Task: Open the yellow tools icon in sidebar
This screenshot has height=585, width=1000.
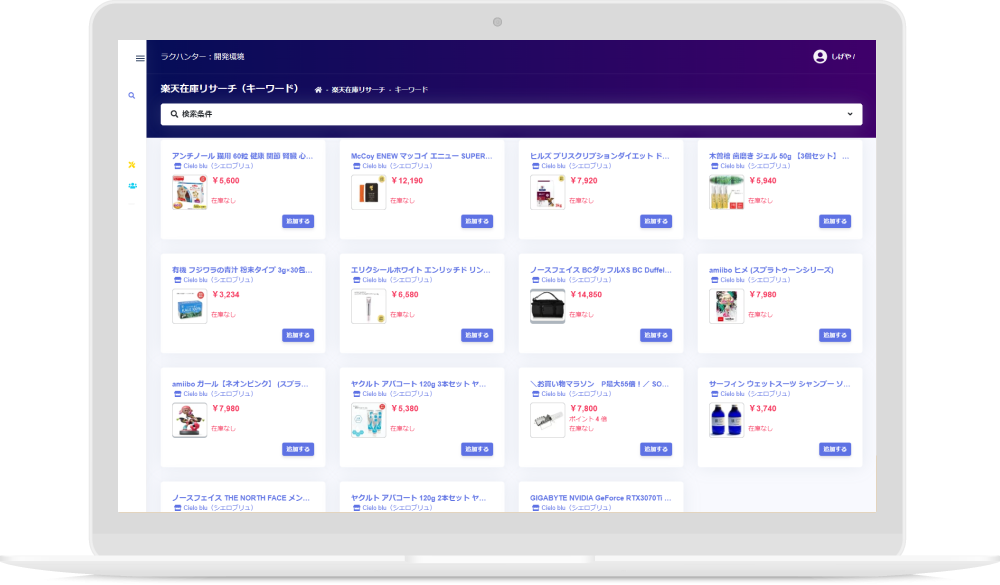Action: (132, 165)
